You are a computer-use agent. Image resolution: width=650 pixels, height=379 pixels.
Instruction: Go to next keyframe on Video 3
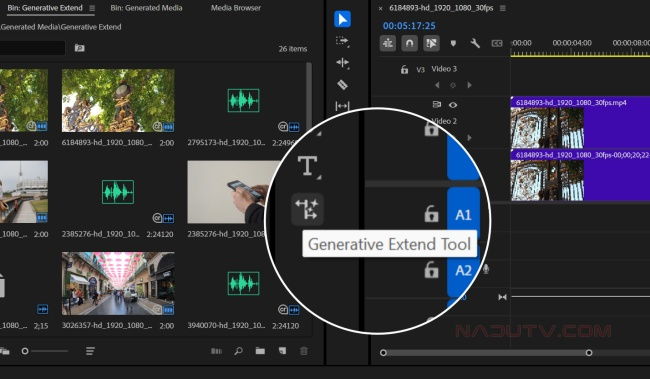[x=469, y=85]
